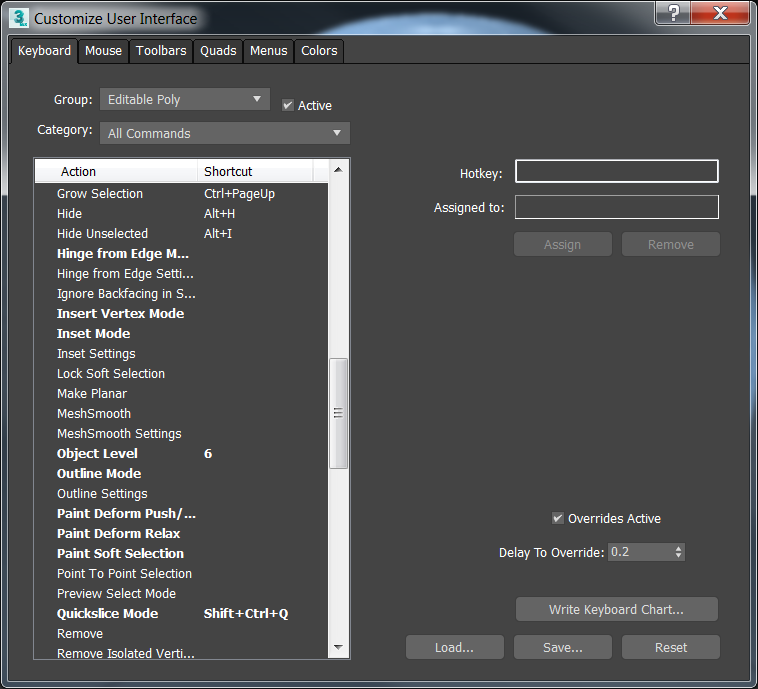
Task: Select the Lock Soft Selection action
Action: click(111, 374)
